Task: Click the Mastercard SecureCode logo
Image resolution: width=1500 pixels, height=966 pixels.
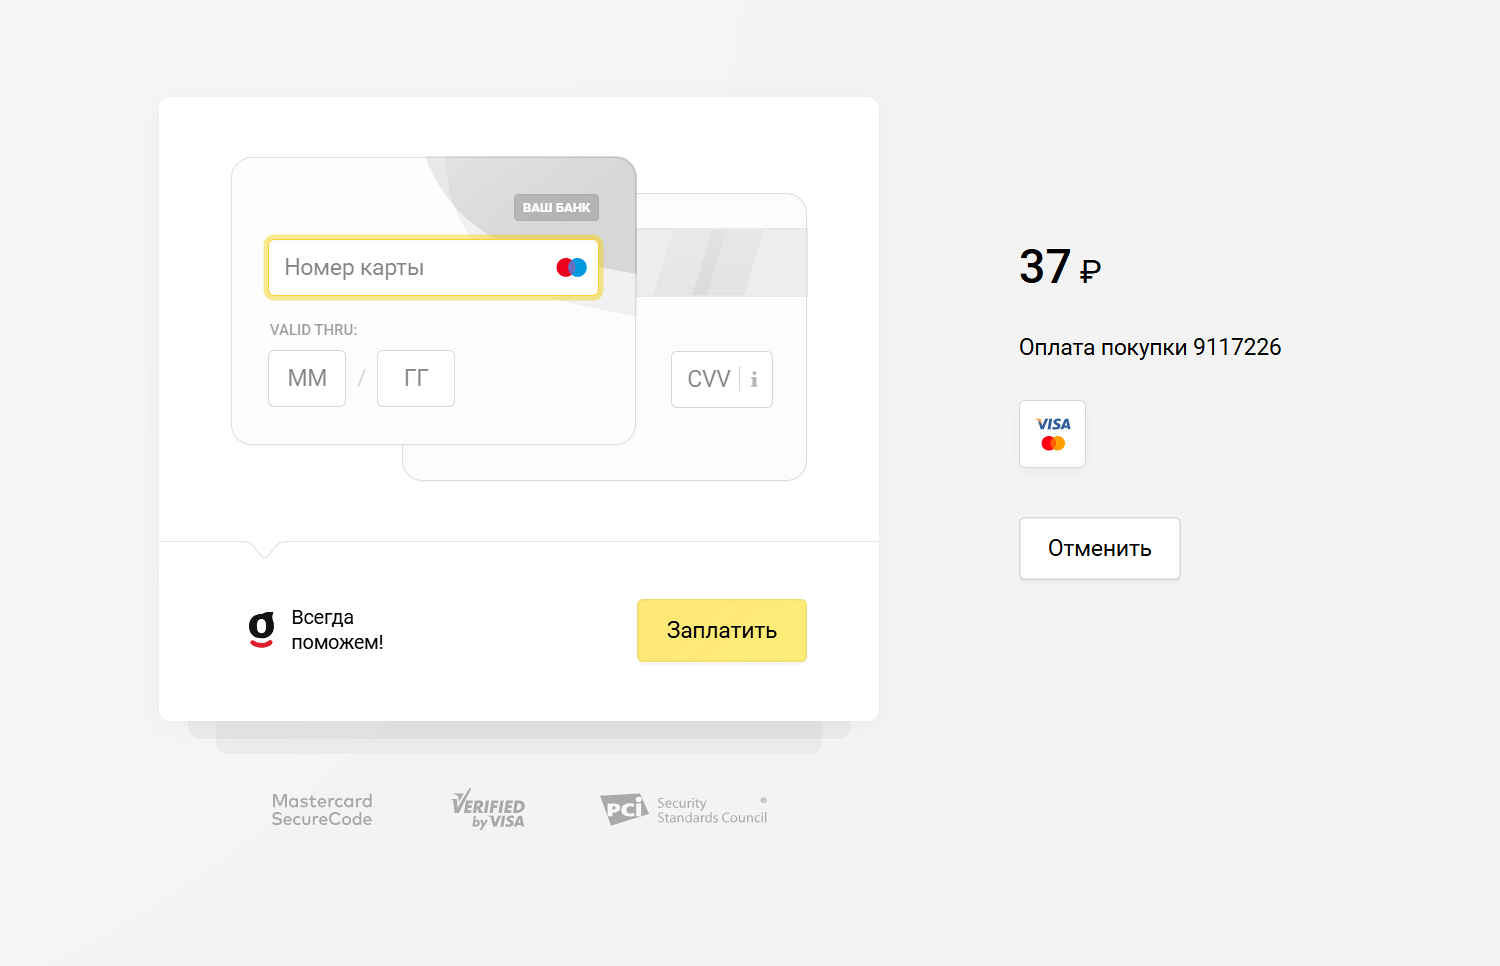Action: point(322,810)
